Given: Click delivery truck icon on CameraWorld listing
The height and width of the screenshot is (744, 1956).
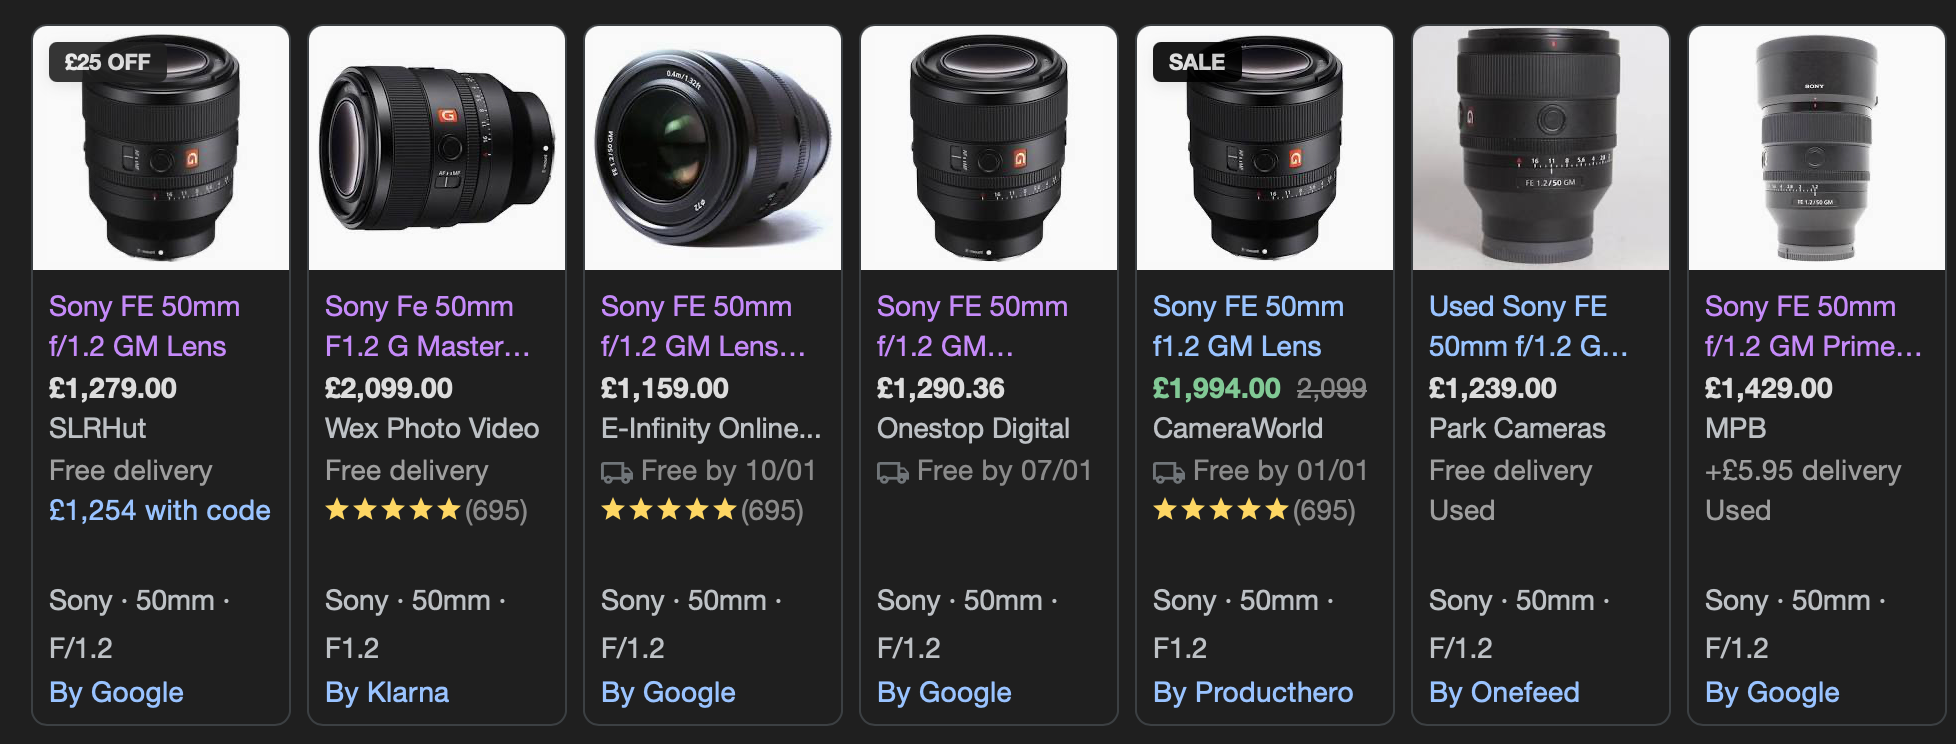Looking at the screenshot, I should (1168, 472).
